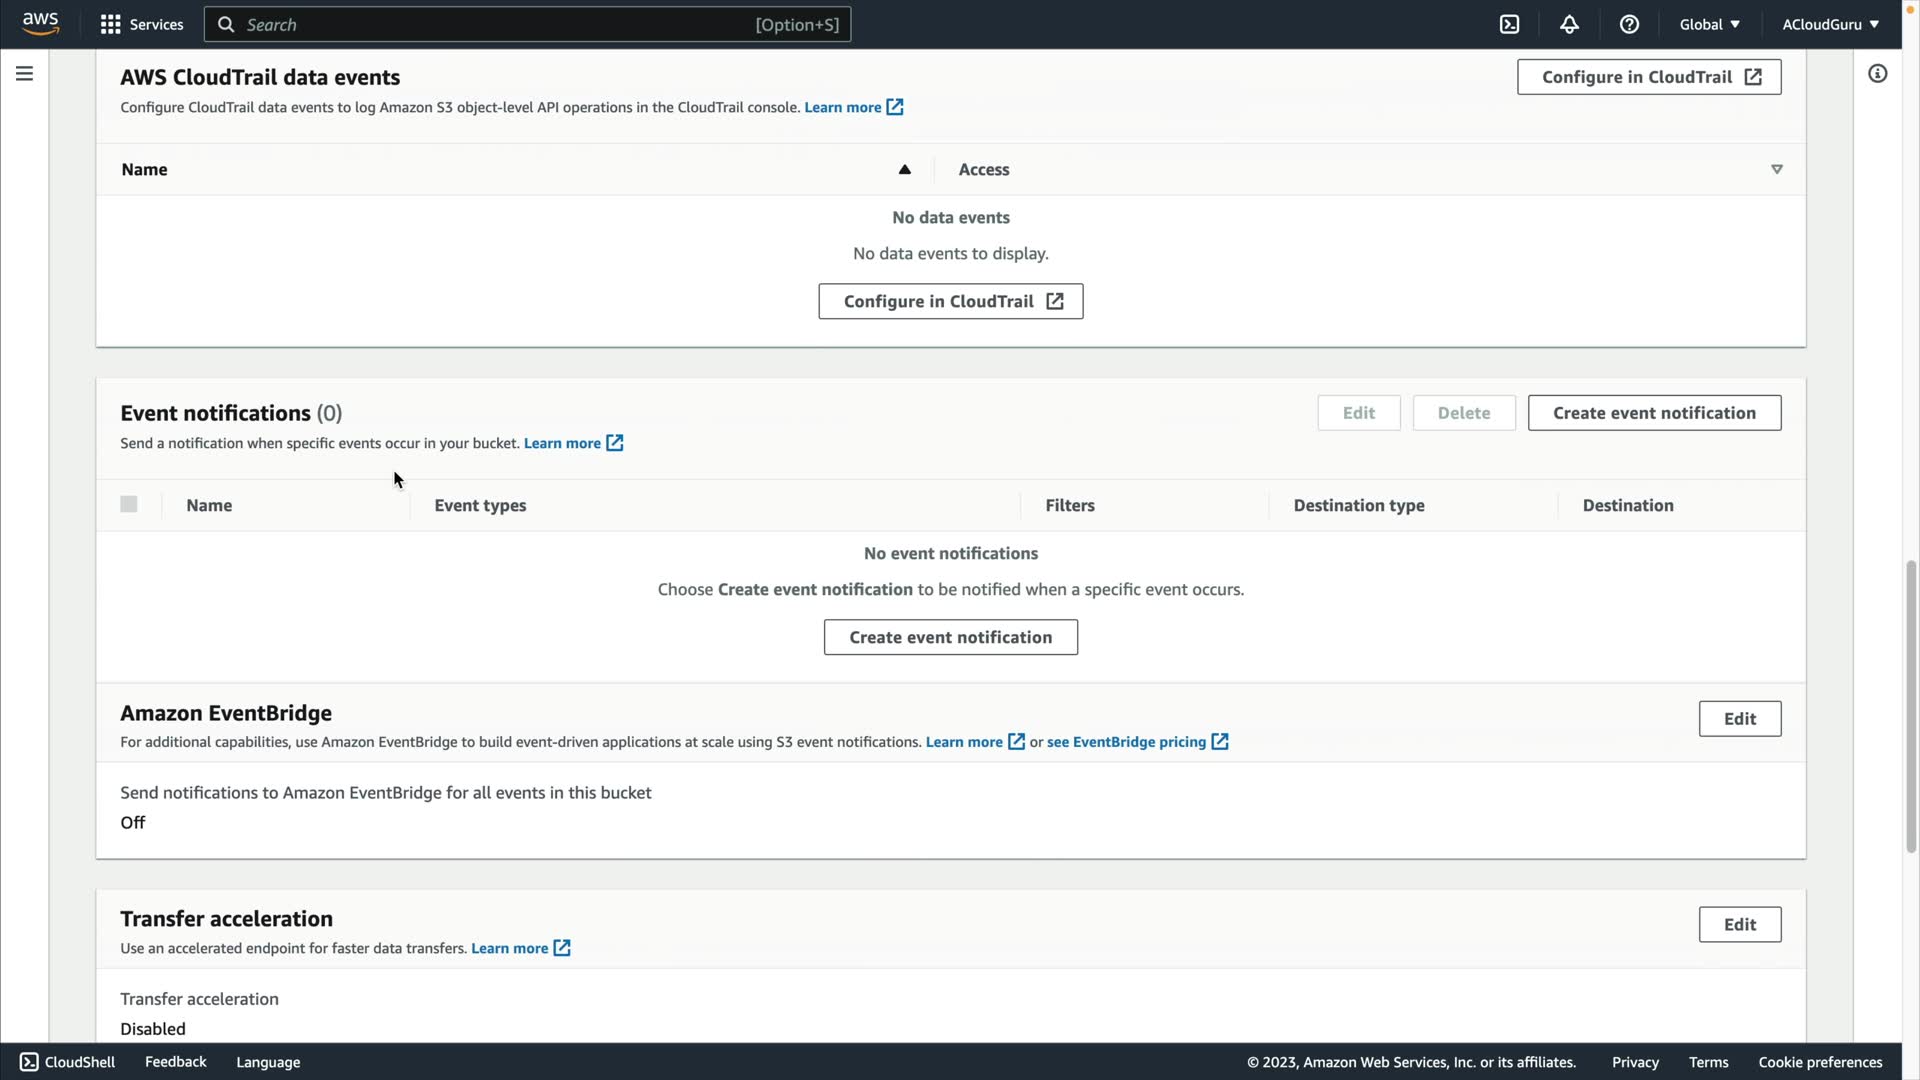Click in the top Search field
This screenshot has height=1080, width=1920.
point(500,24)
